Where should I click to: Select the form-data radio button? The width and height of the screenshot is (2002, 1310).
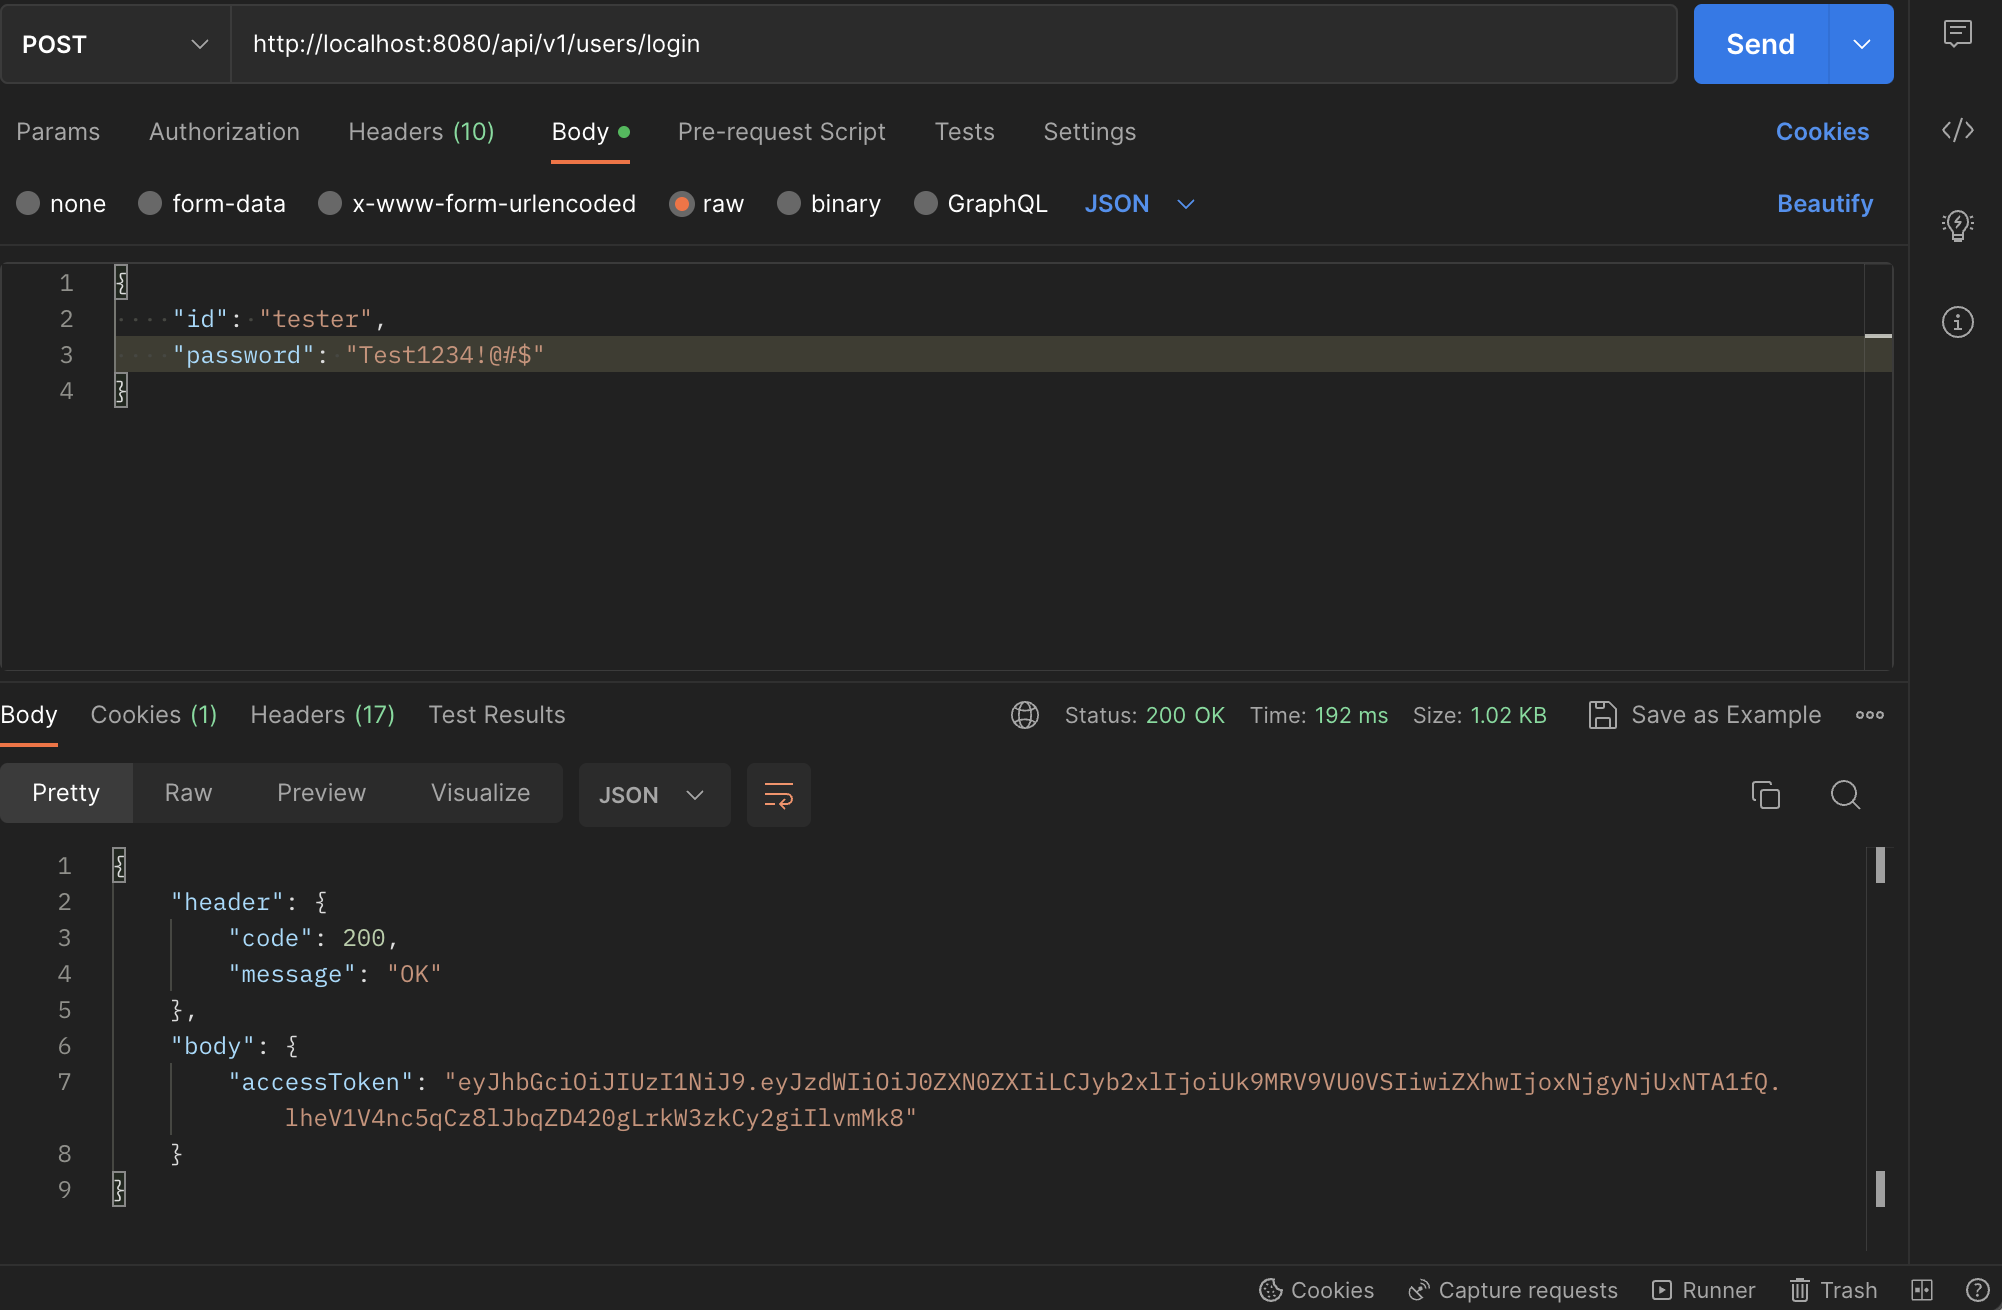(150, 204)
